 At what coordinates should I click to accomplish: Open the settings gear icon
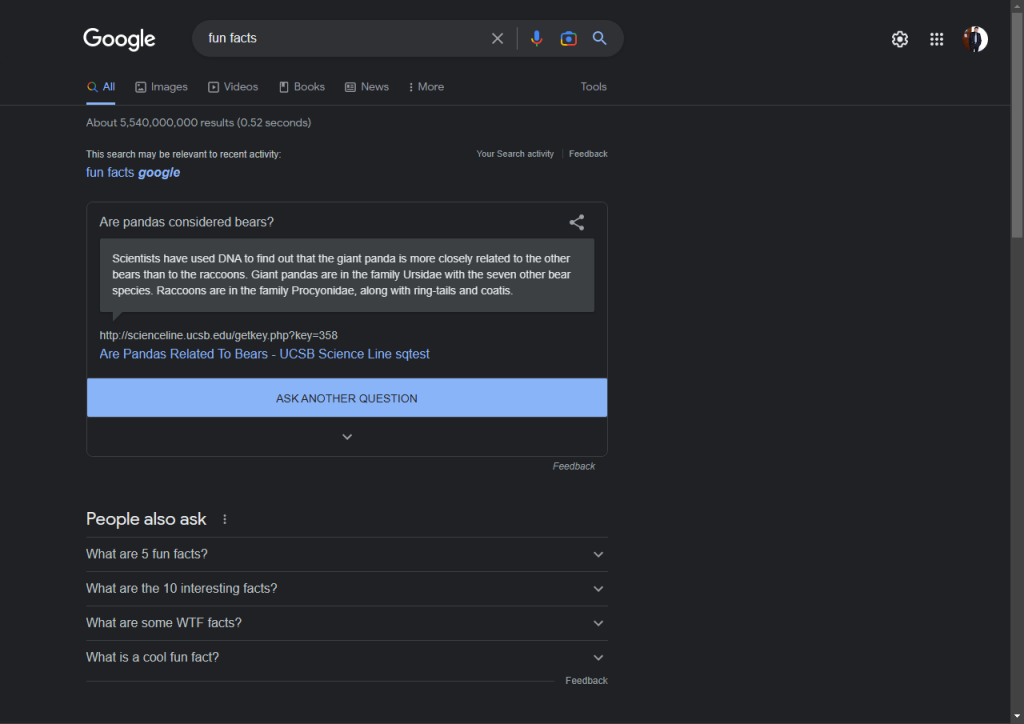tap(899, 39)
